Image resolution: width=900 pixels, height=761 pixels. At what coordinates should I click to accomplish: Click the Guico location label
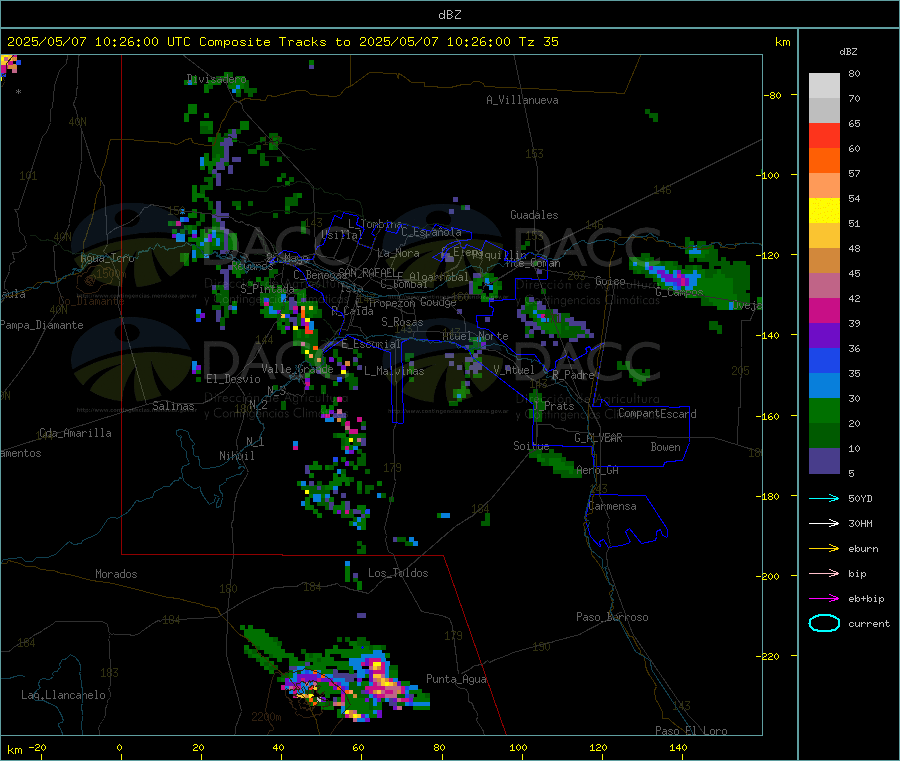610,281
